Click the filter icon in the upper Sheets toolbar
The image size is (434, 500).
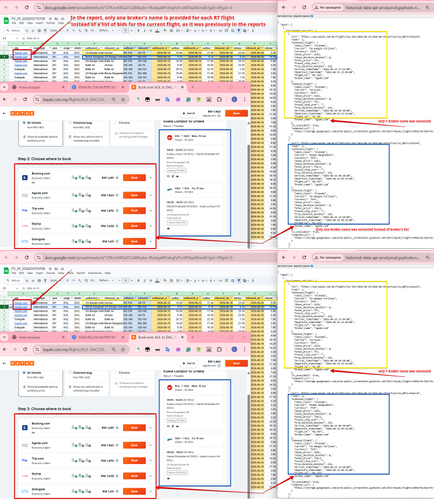pos(239,30)
